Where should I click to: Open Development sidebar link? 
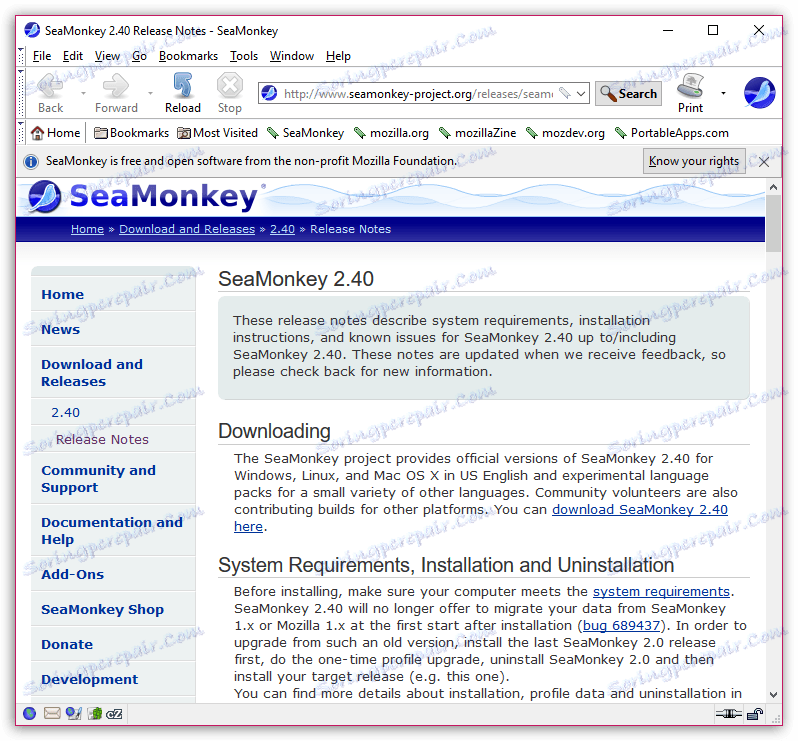click(89, 679)
